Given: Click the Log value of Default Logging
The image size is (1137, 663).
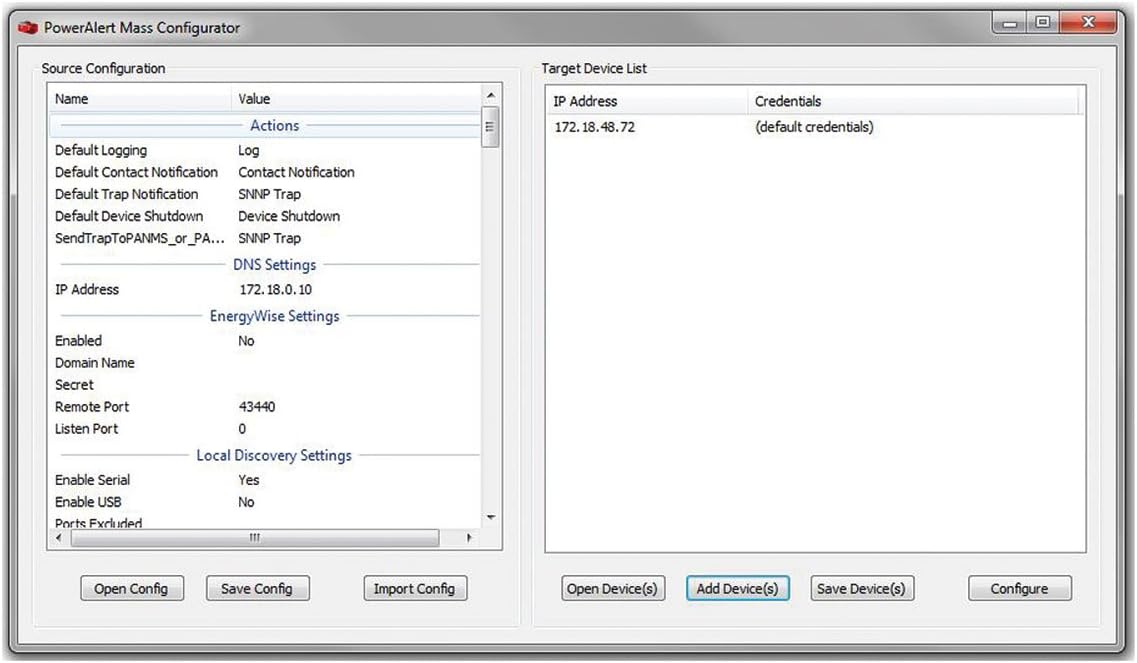Looking at the screenshot, I should (x=248, y=150).
